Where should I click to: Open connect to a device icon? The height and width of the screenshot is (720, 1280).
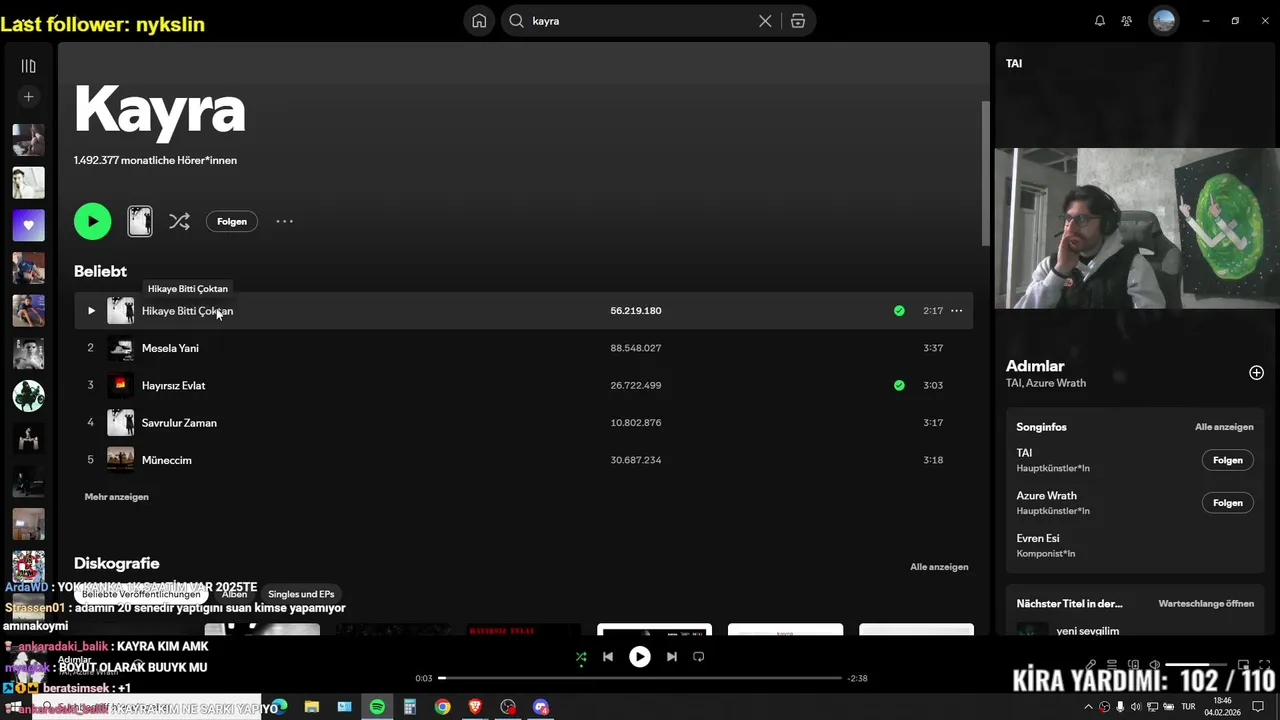coord(1133,665)
